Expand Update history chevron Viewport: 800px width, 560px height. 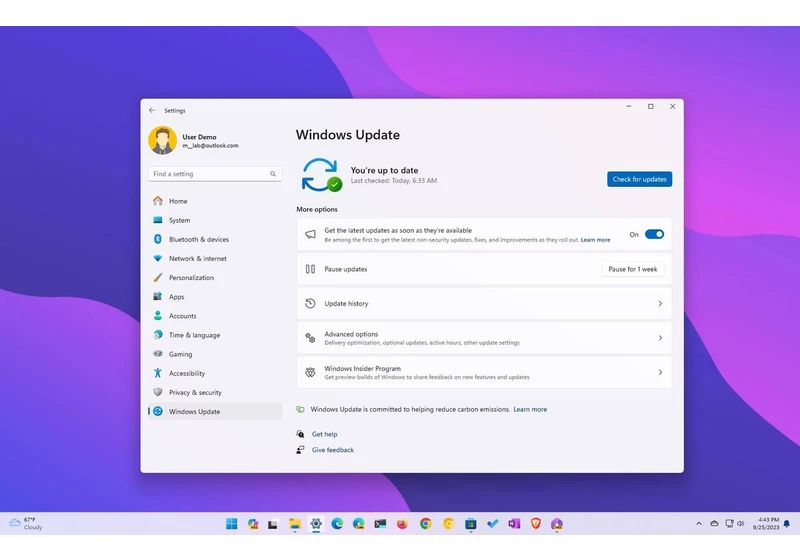click(660, 303)
